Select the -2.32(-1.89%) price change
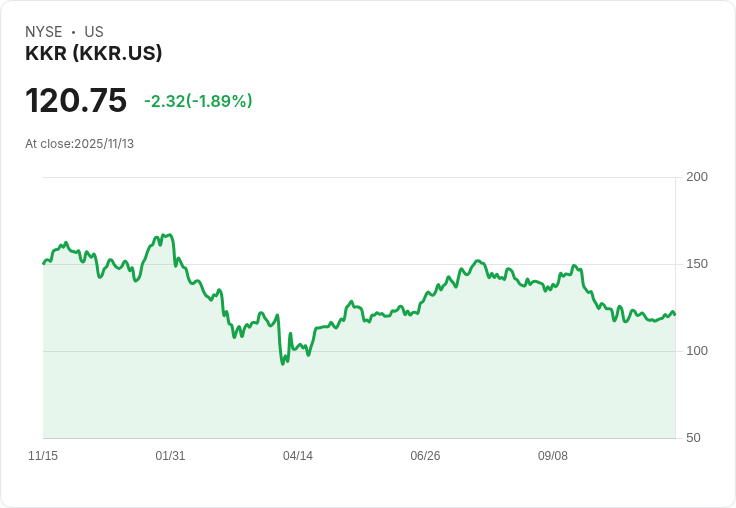The height and width of the screenshot is (508, 736). coord(198,101)
